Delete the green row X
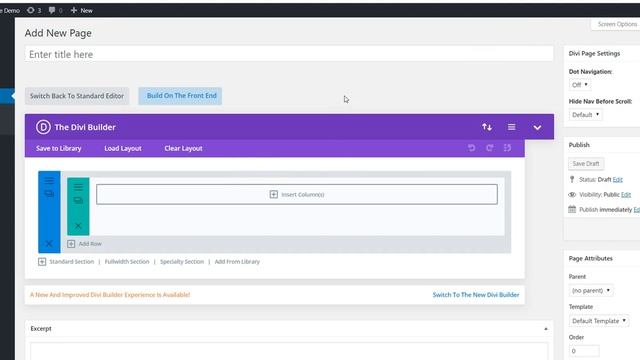 point(78,225)
